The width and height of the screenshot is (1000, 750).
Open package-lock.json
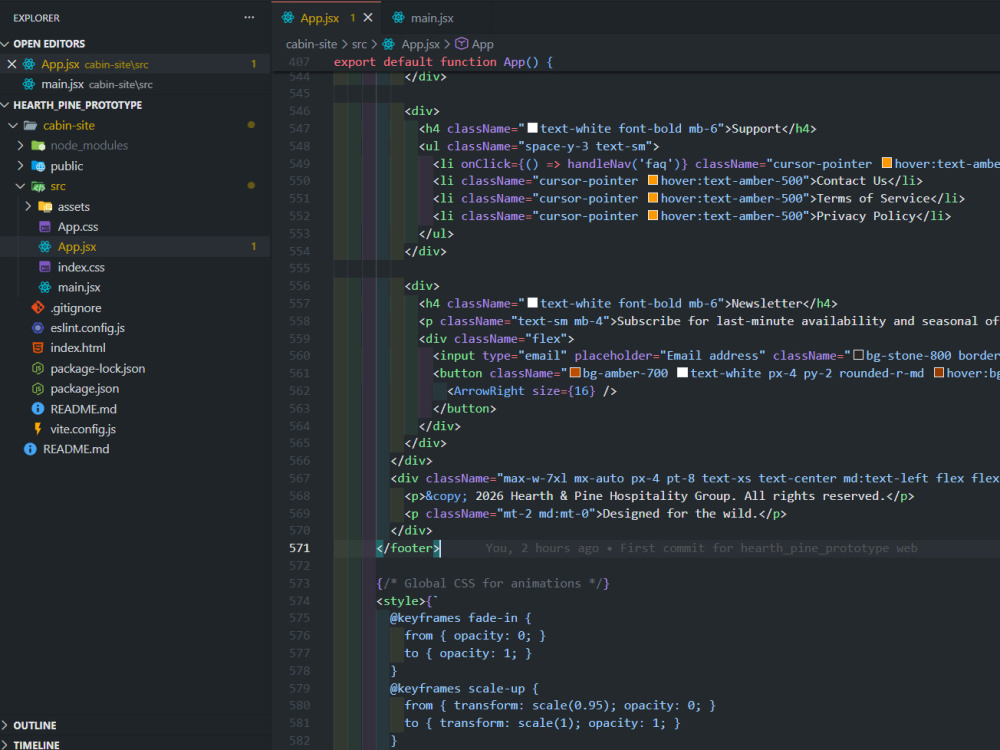coord(98,368)
